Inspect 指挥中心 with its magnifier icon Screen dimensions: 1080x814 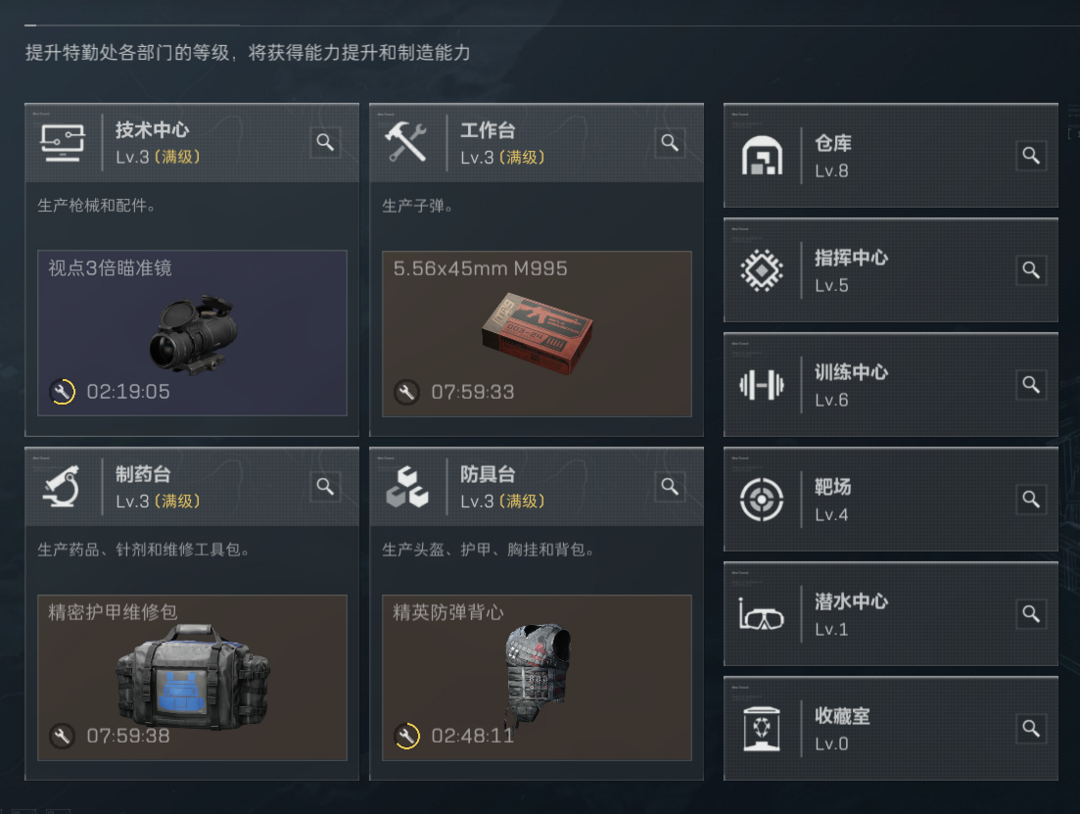[x=1031, y=270]
